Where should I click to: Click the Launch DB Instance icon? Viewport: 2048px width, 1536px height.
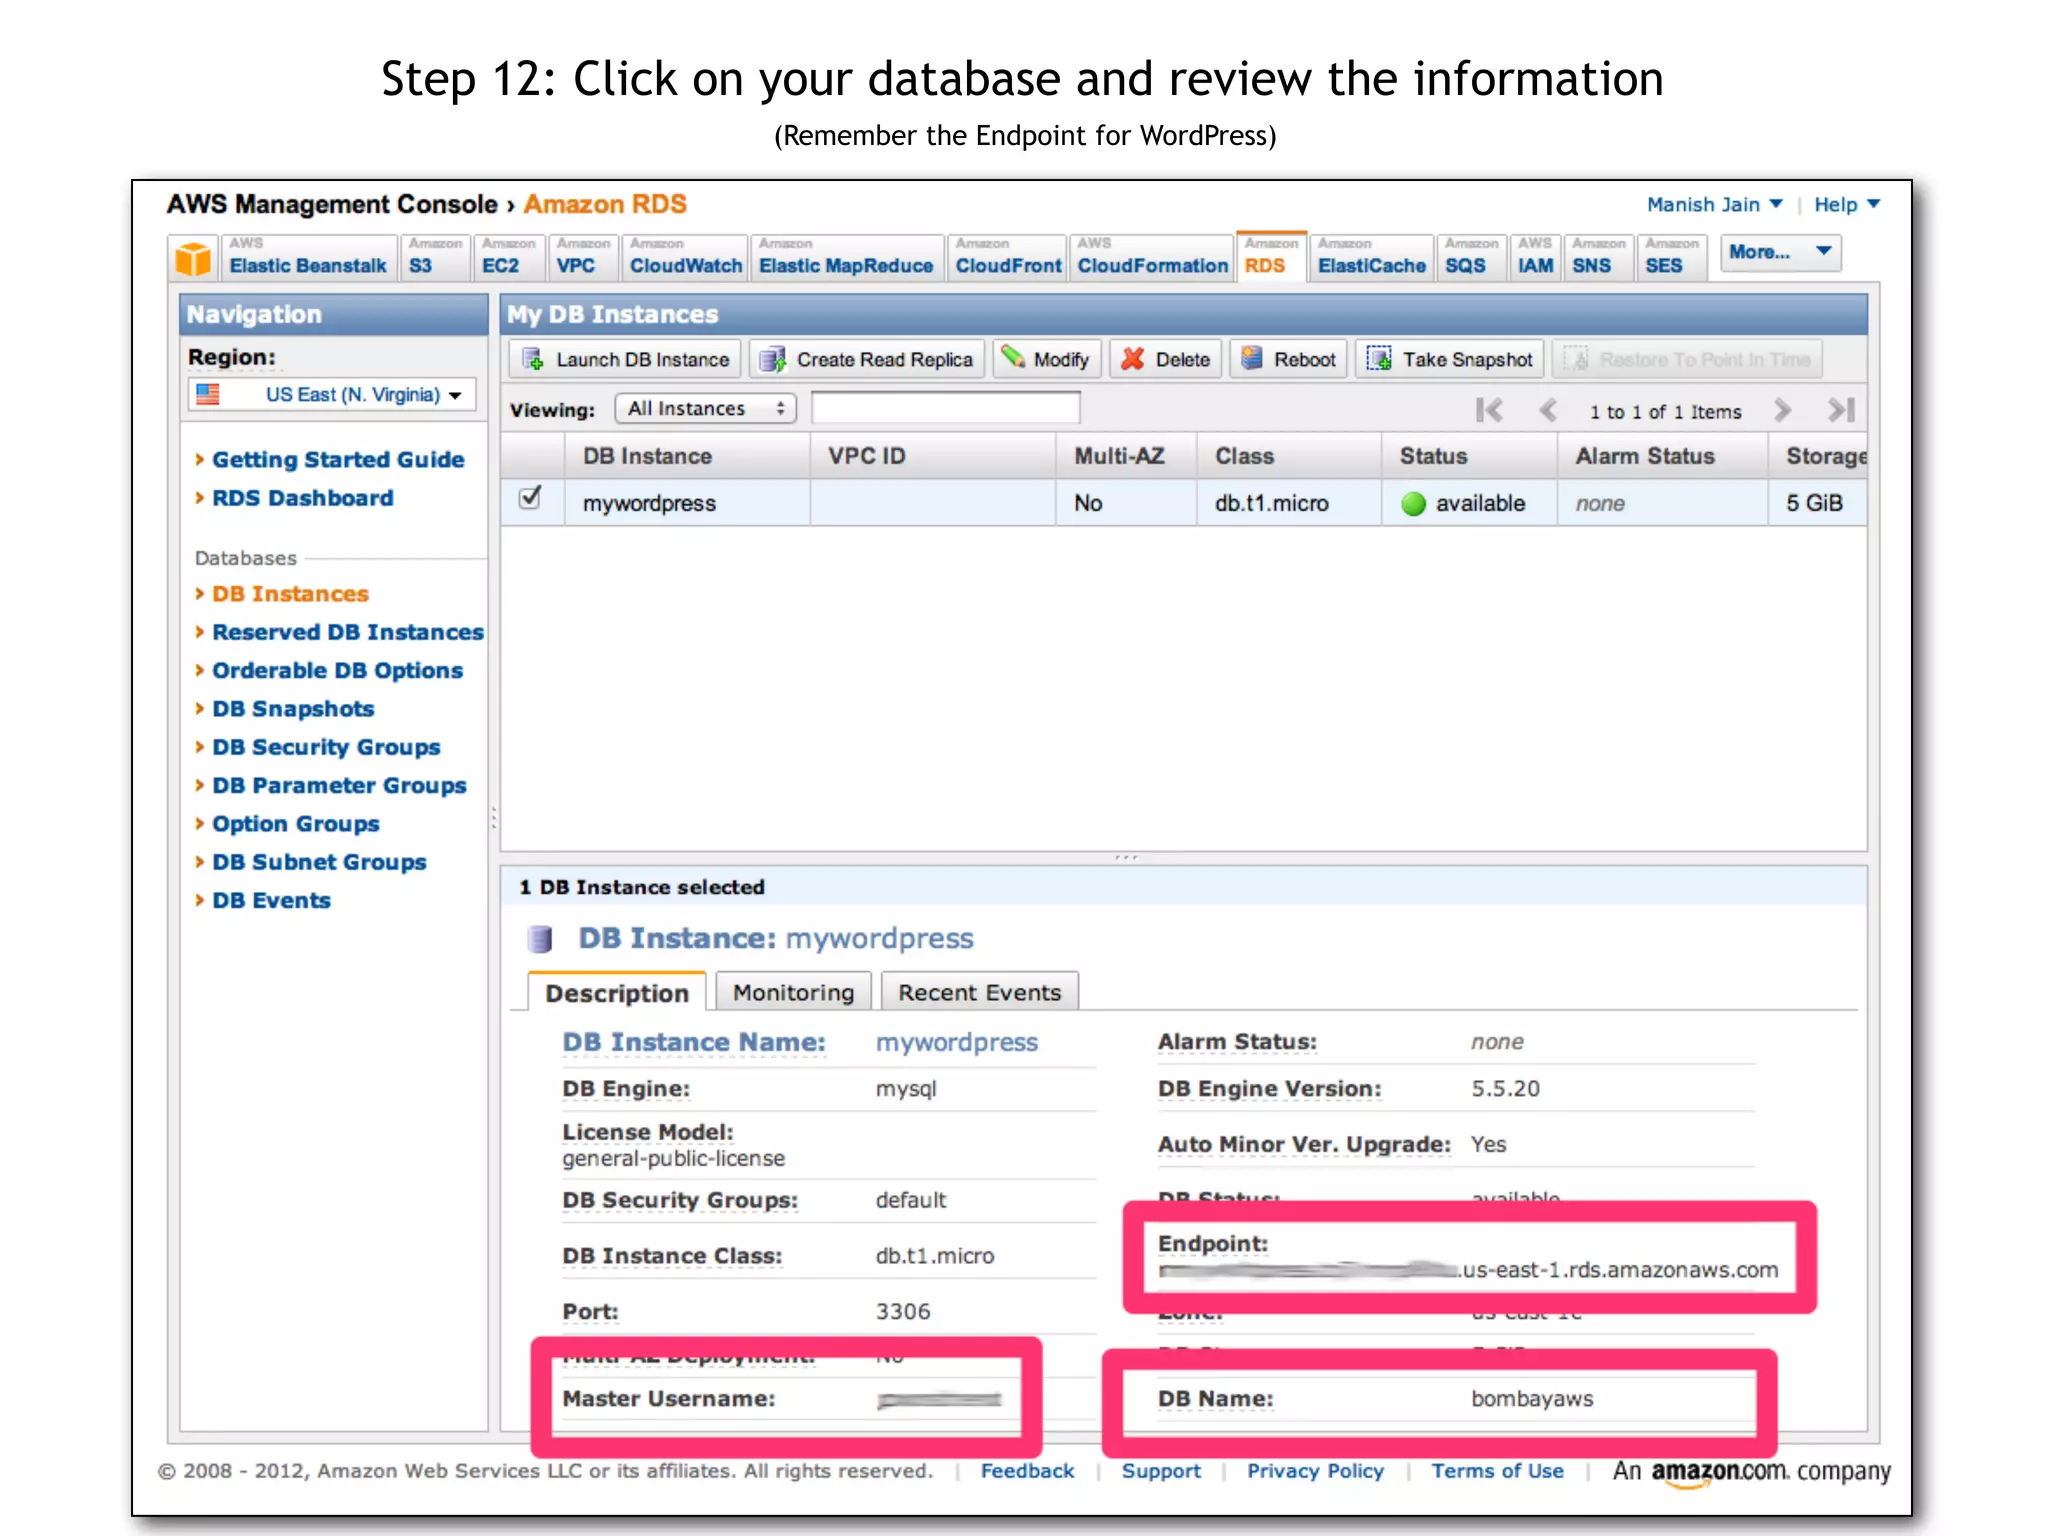coord(533,359)
